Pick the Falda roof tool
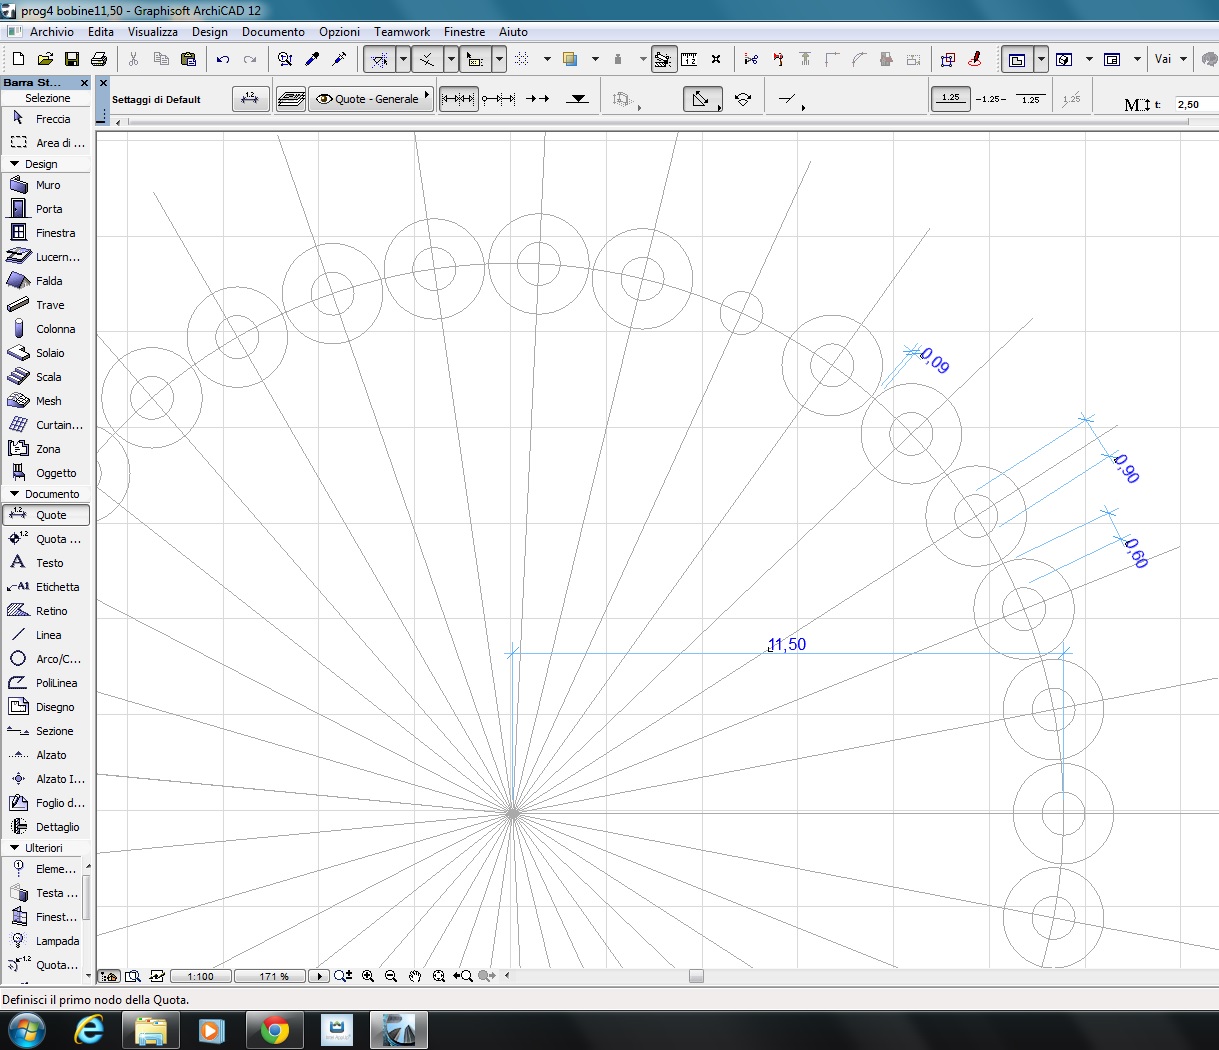Screen dimensions: 1219x1050 tap(47, 281)
